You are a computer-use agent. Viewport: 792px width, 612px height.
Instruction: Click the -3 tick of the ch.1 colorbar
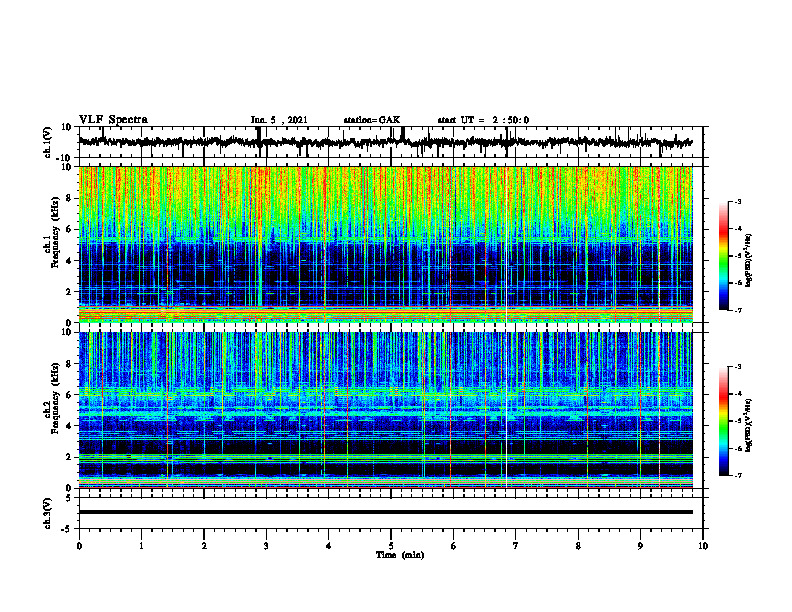click(x=738, y=202)
